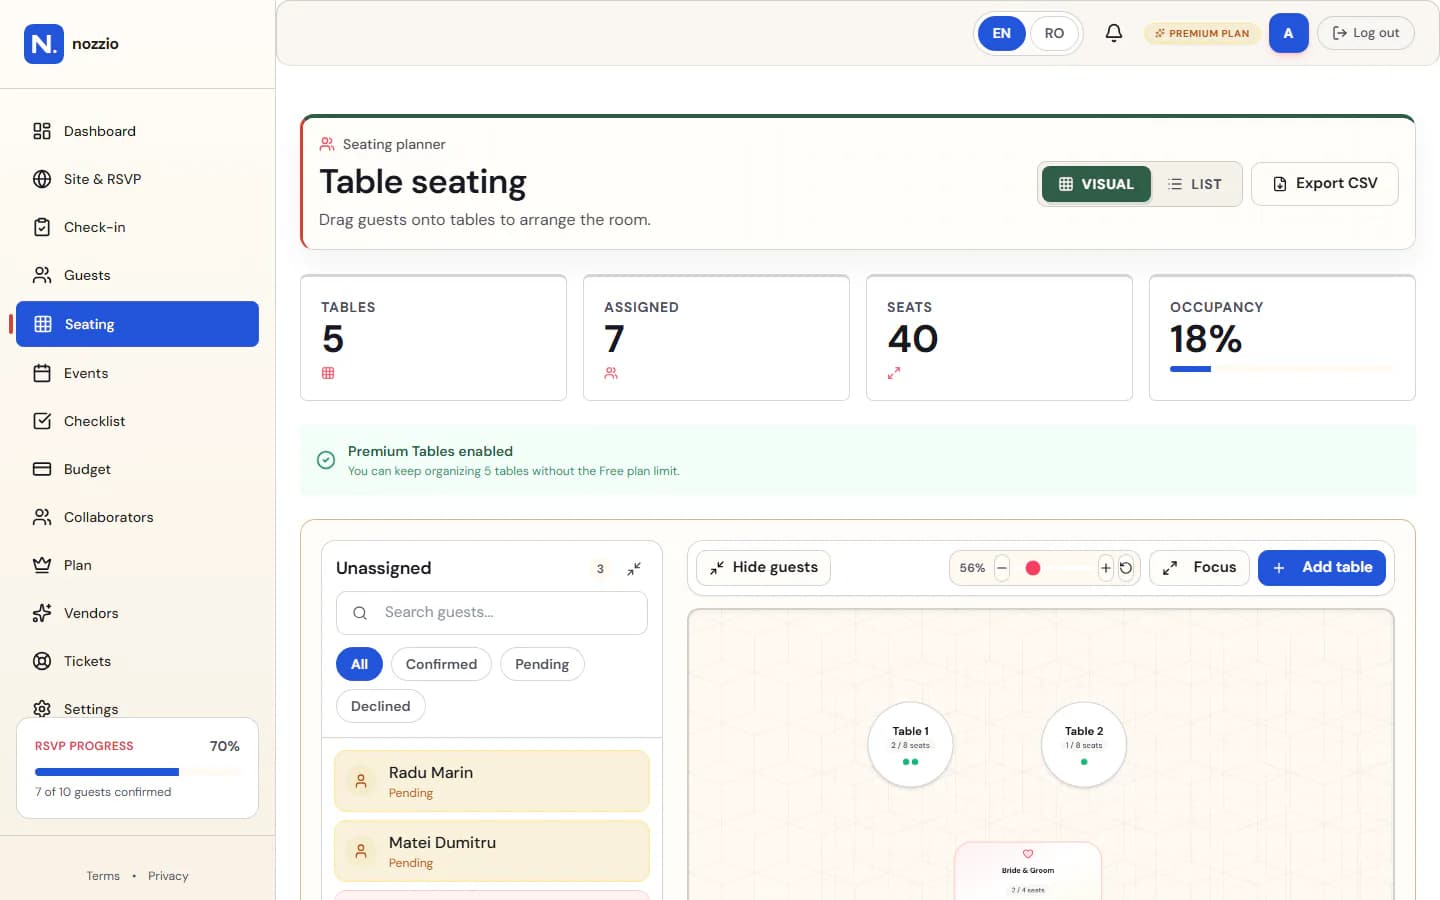The image size is (1440, 900).
Task: Select Table 2 on the canvas
Action: coord(1084,745)
